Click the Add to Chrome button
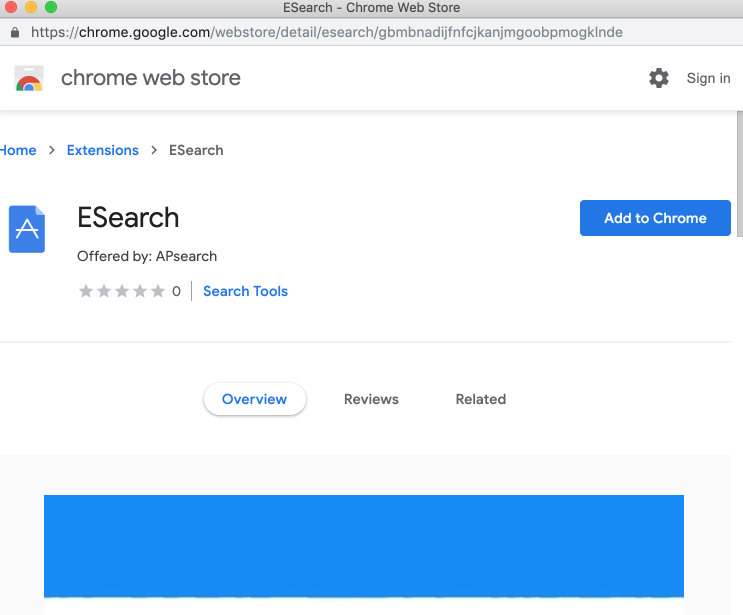Viewport: 743px width, 615px height. (655, 218)
